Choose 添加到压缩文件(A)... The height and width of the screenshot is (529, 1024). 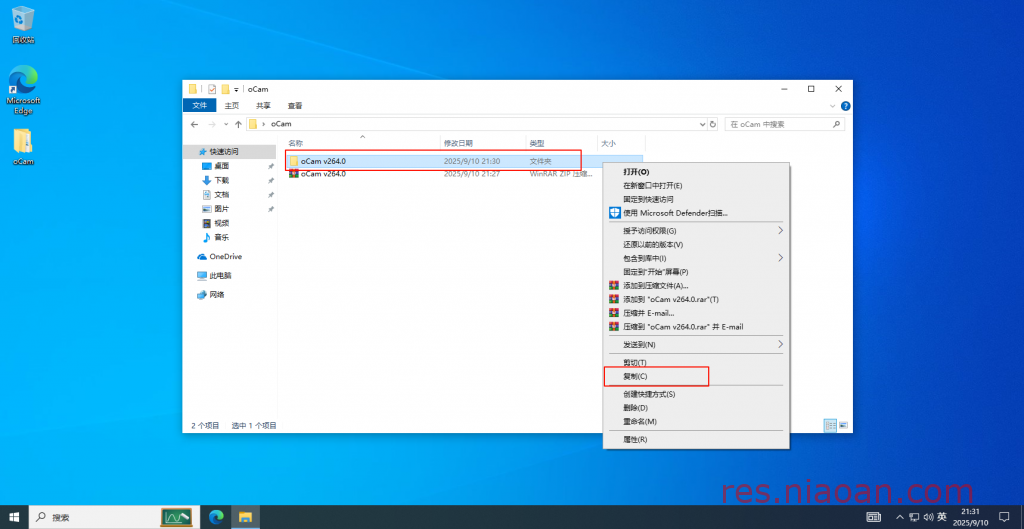coord(696,285)
